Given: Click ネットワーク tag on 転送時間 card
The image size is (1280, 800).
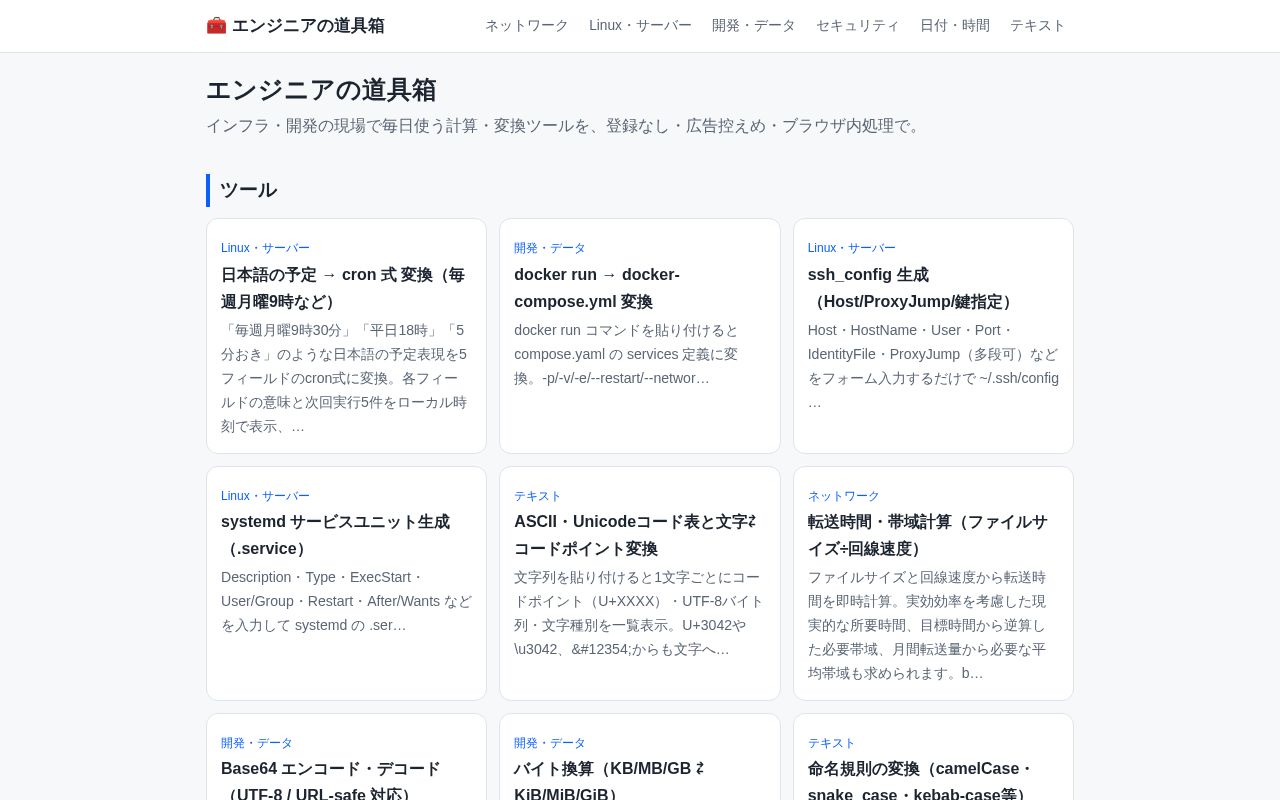Looking at the screenshot, I should [844, 496].
